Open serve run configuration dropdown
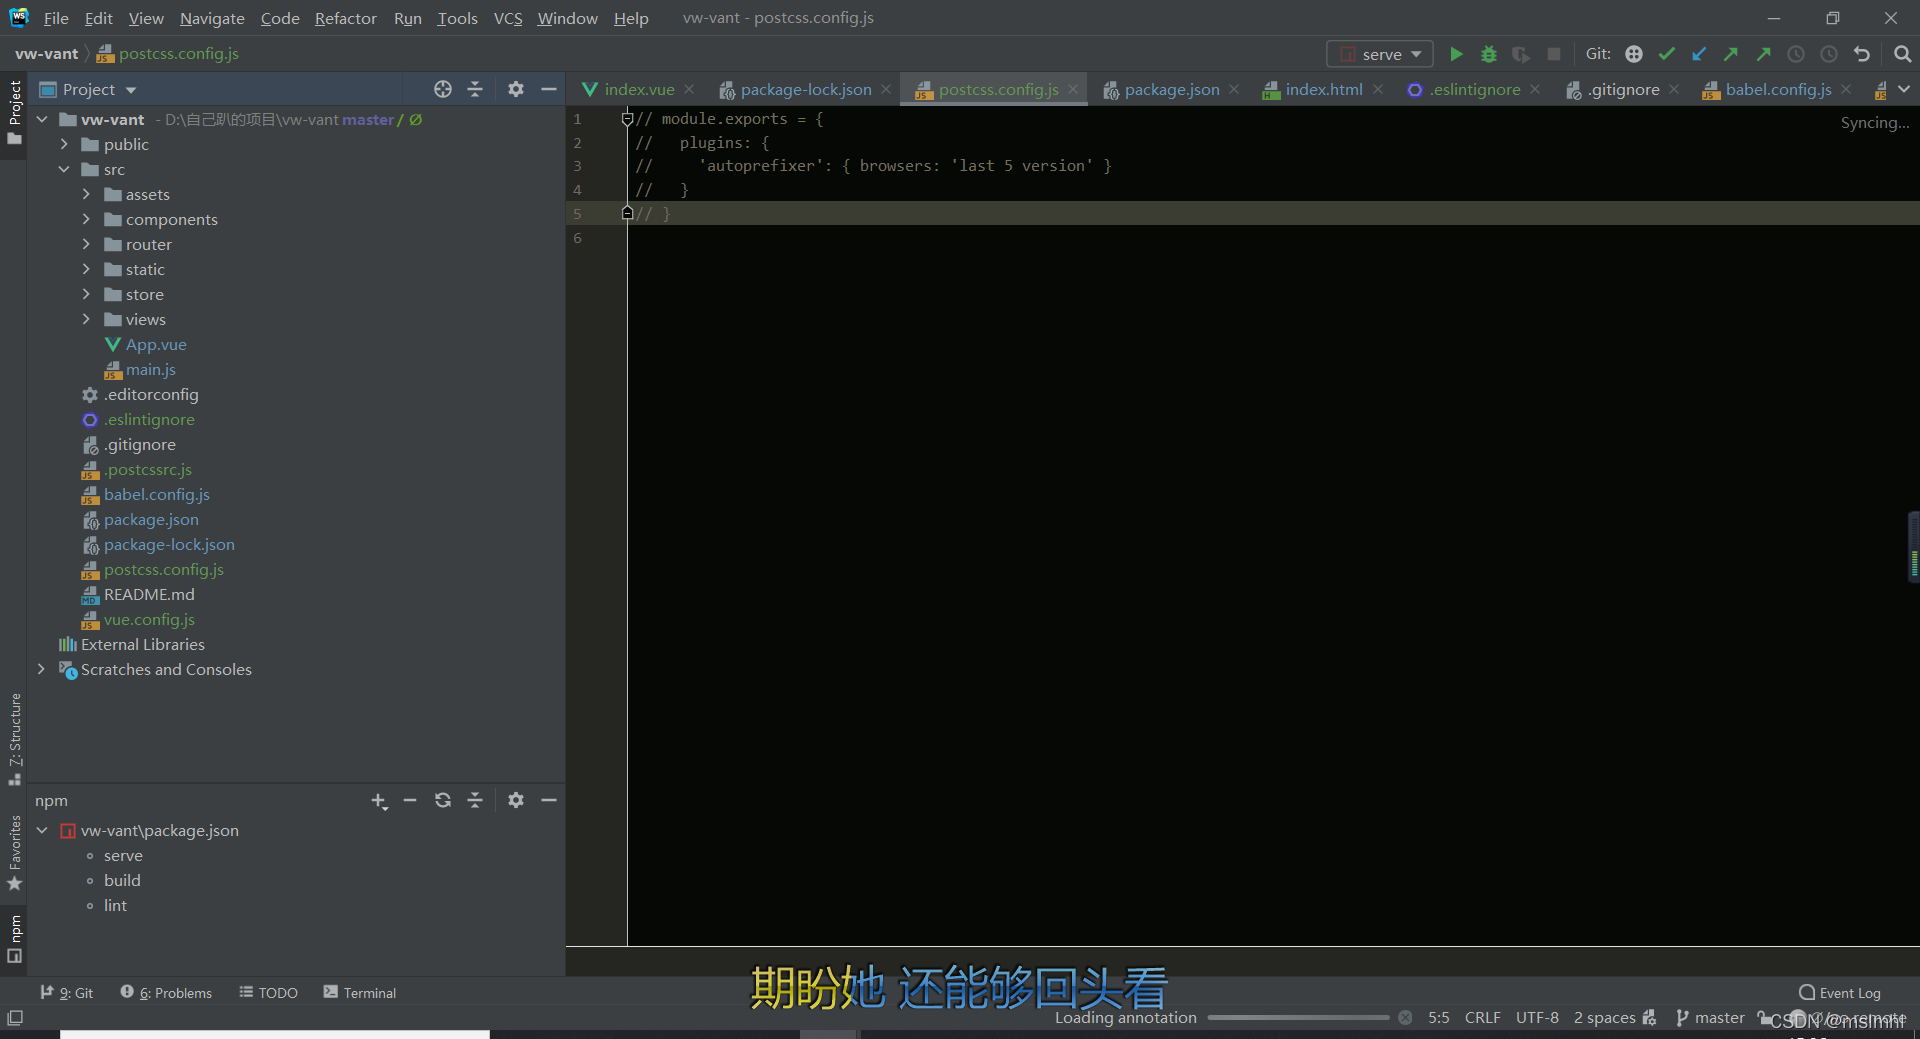This screenshot has width=1920, height=1039. 1380,54
